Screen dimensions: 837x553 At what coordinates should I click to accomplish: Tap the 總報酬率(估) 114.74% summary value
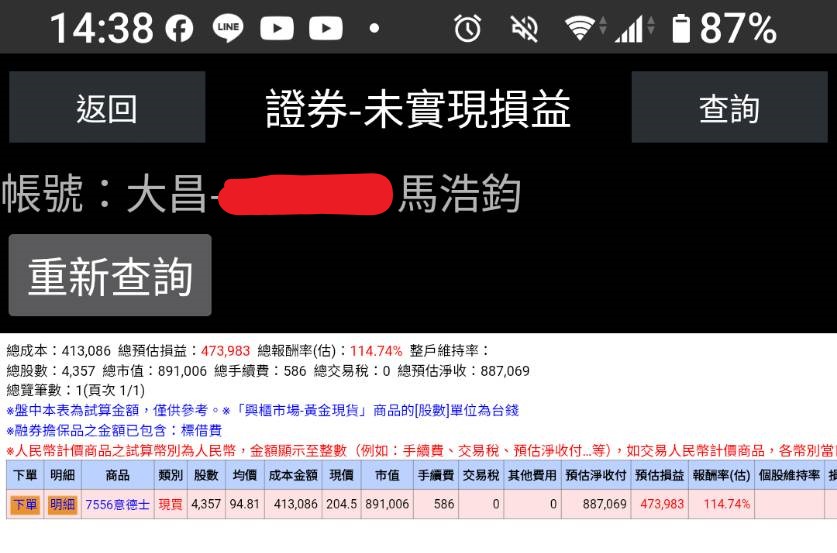click(x=330, y=351)
